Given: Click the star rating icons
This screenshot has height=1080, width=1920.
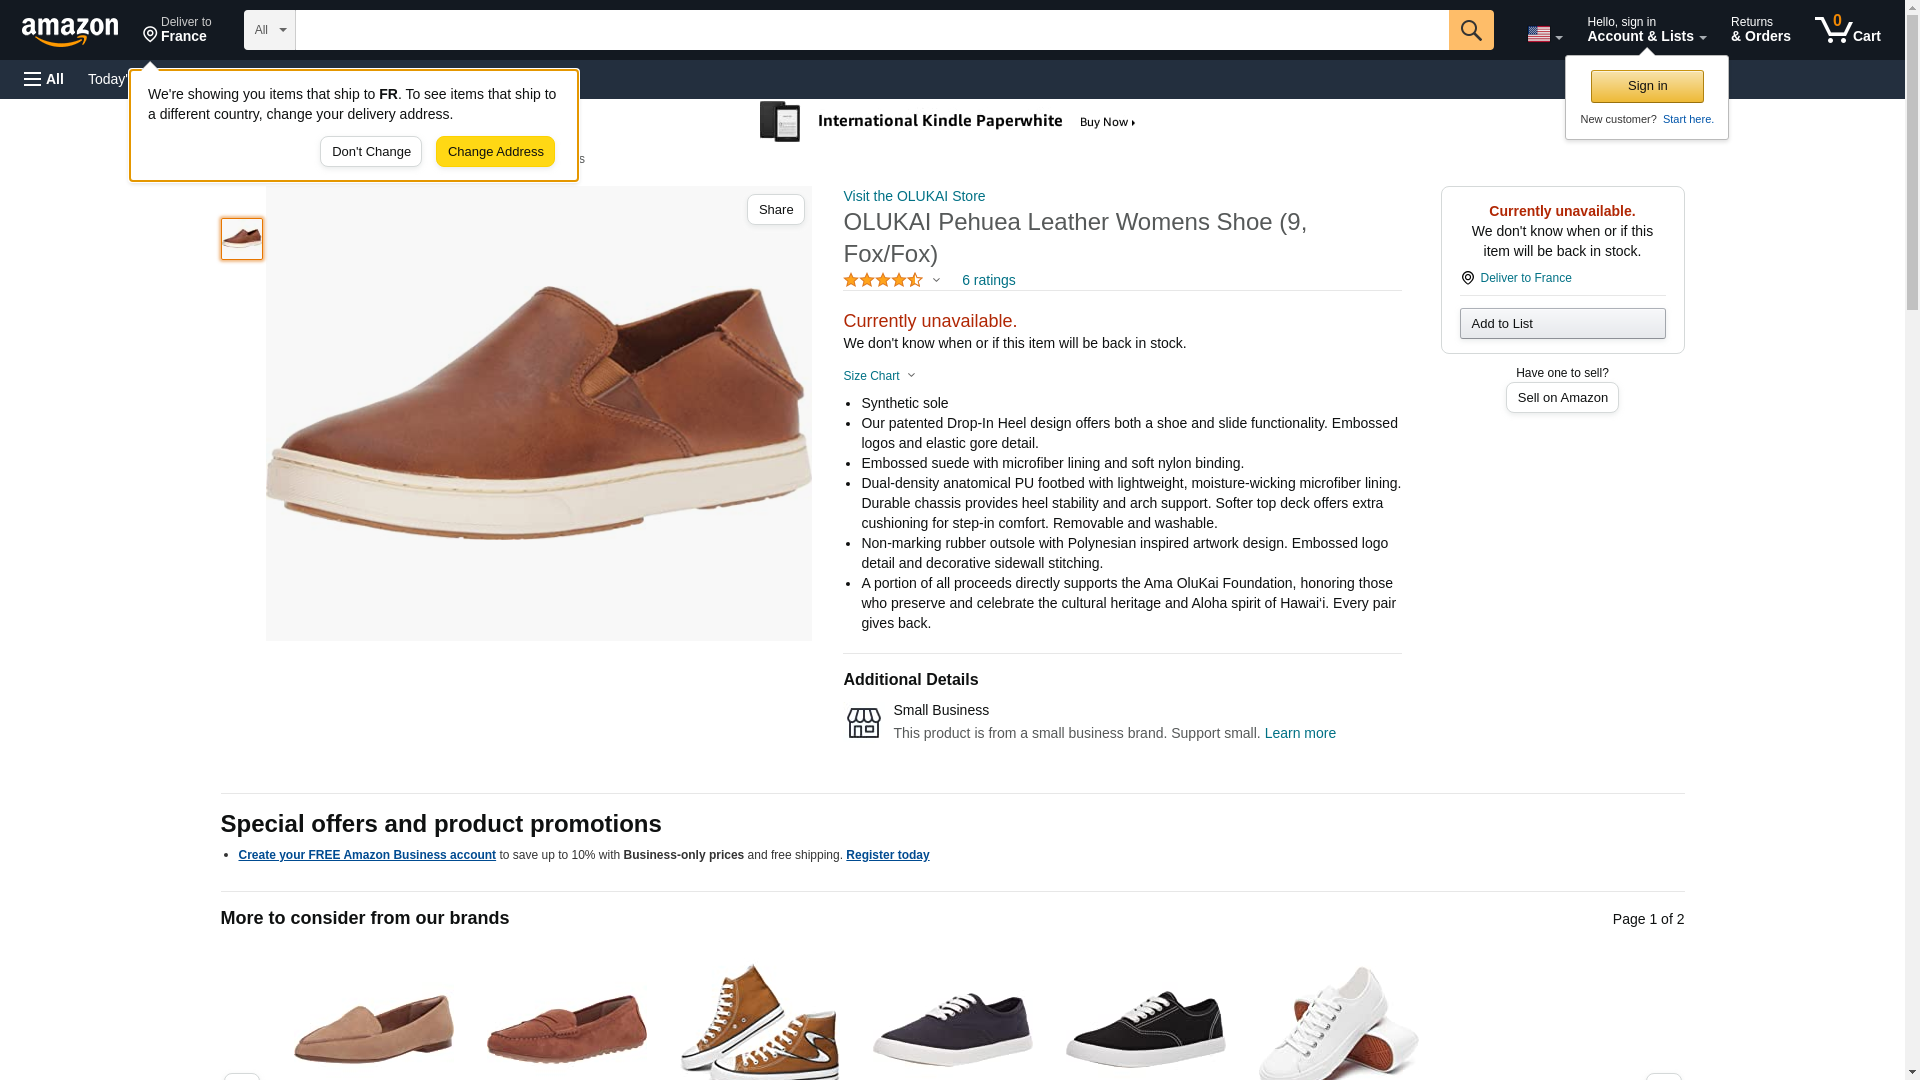Looking at the screenshot, I should coord(883,281).
